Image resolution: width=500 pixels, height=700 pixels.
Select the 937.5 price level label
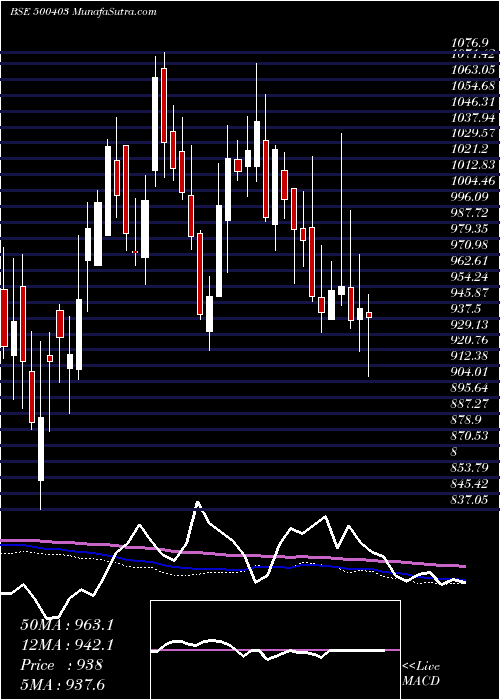point(466,308)
